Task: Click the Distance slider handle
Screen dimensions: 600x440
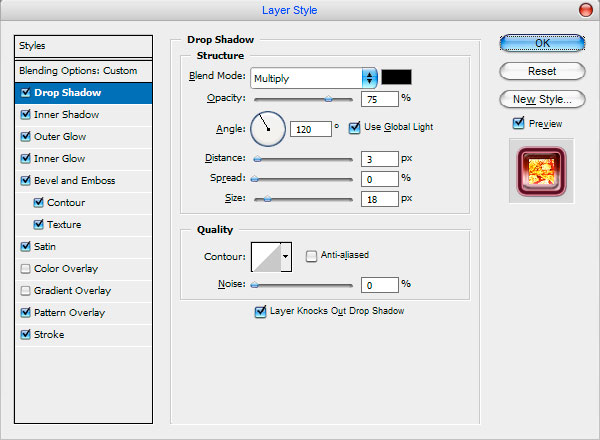Action: click(258, 159)
